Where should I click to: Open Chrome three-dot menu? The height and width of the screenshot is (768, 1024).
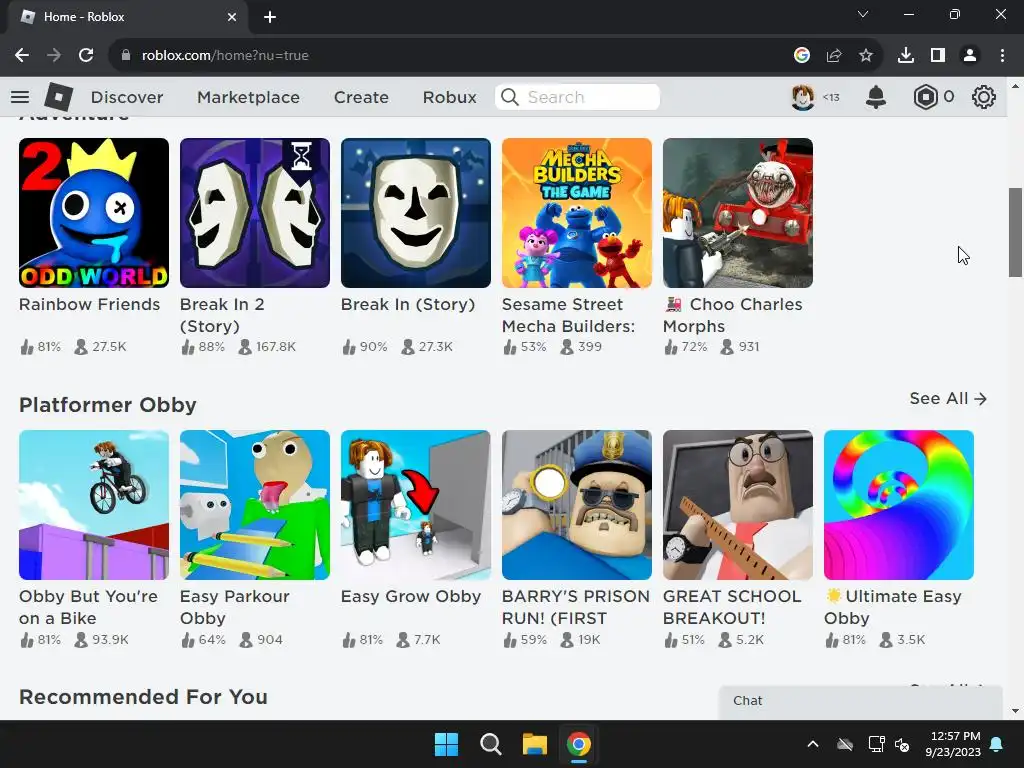click(x=1002, y=56)
